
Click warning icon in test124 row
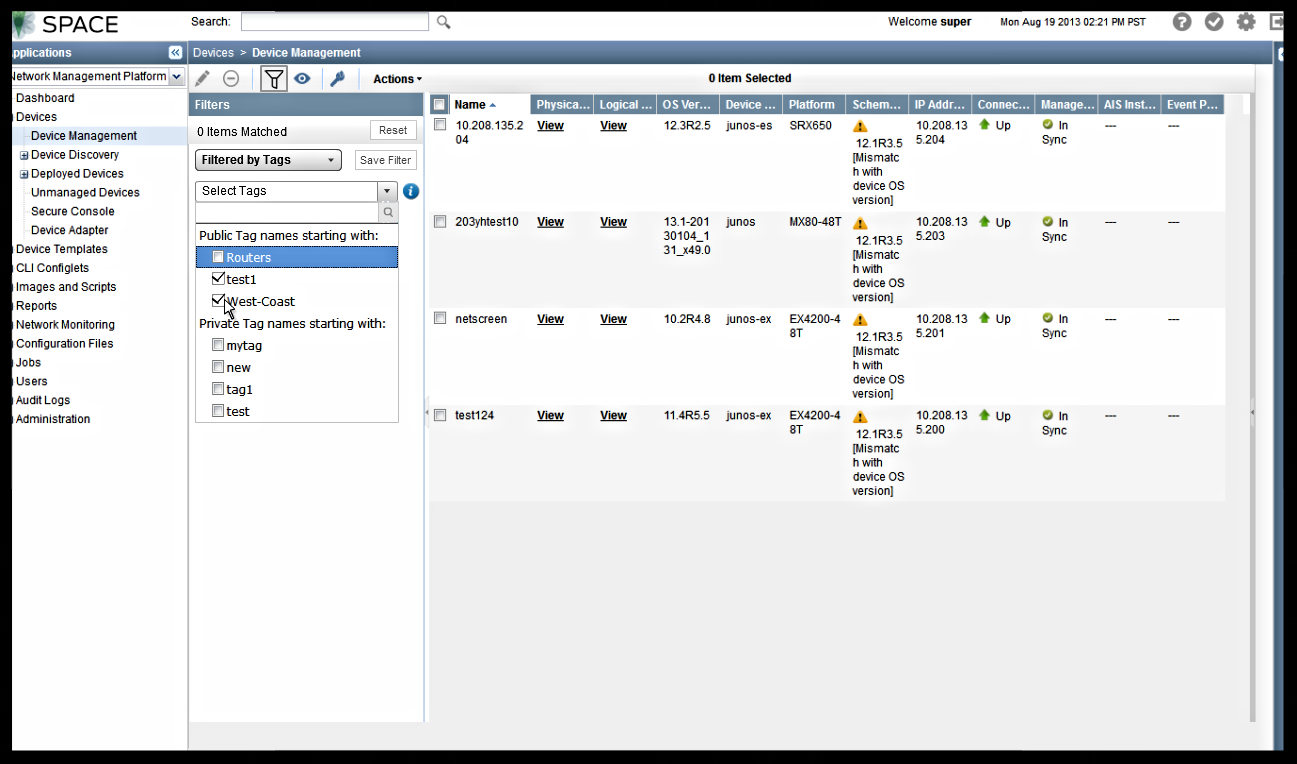tap(860, 416)
